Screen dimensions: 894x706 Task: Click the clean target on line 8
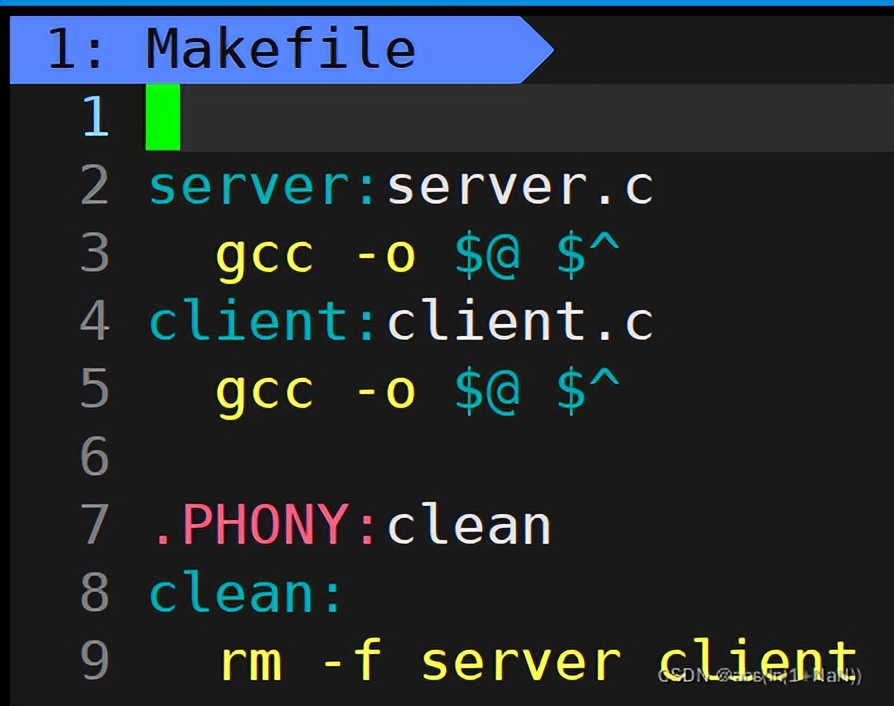pyautogui.click(x=230, y=591)
